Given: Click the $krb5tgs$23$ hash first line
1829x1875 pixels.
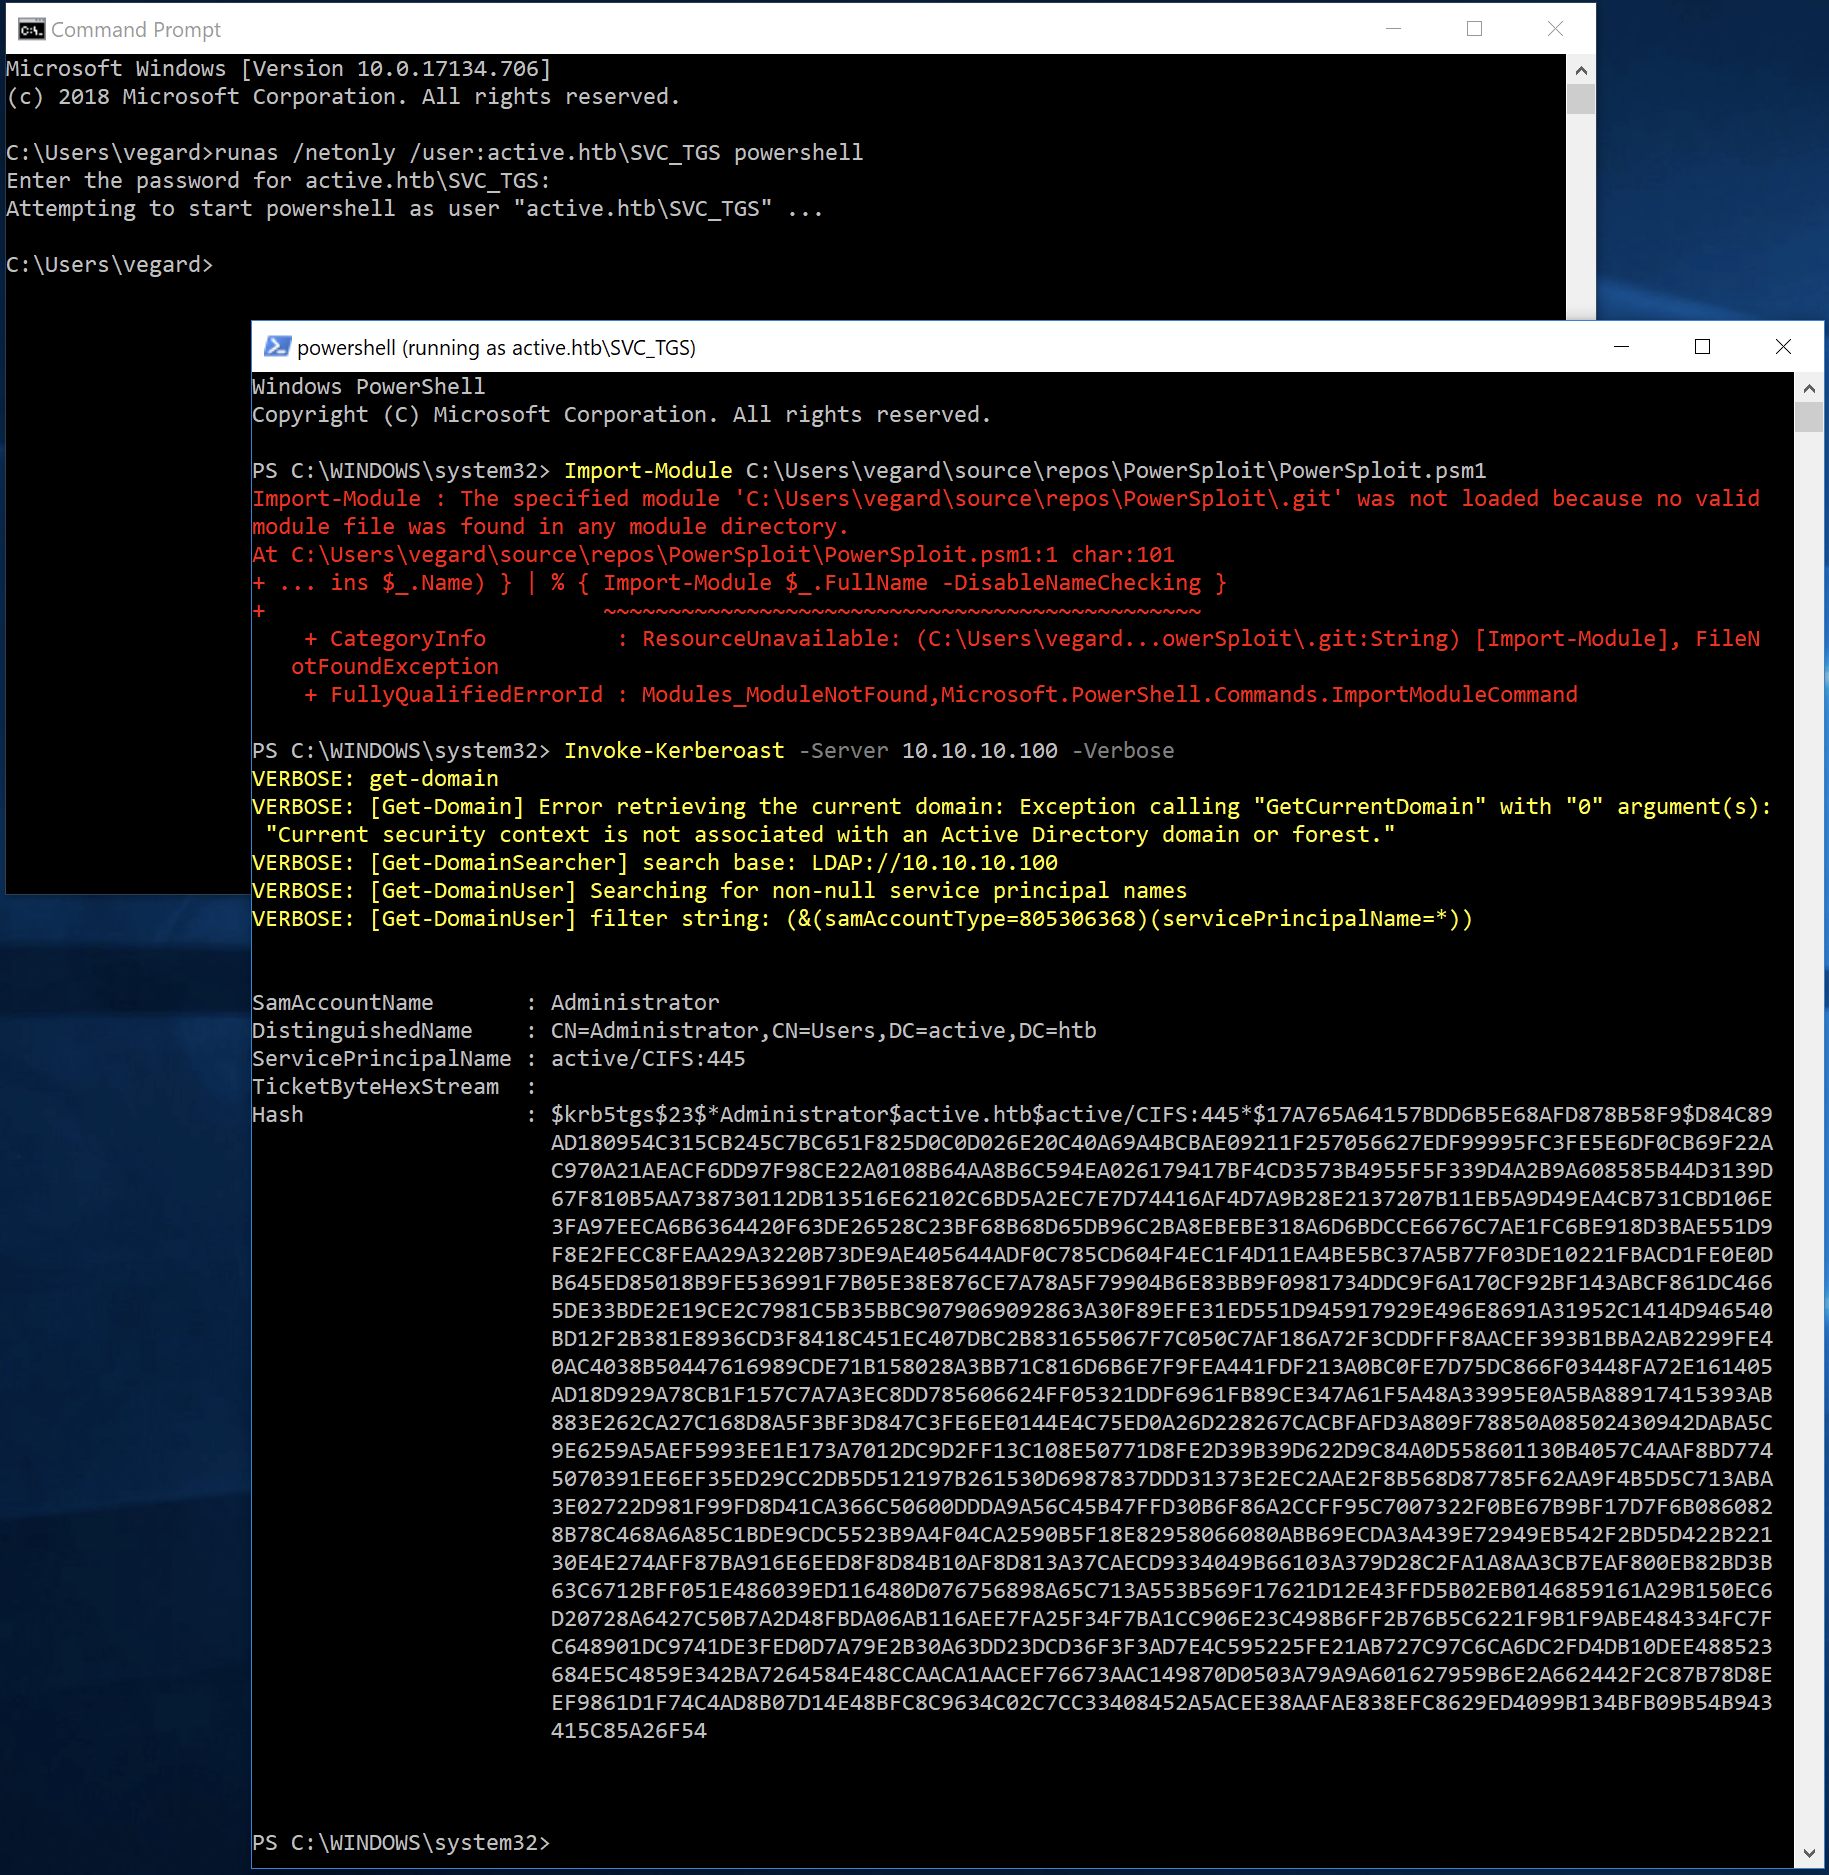Looking at the screenshot, I should (x=1161, y=1115).
